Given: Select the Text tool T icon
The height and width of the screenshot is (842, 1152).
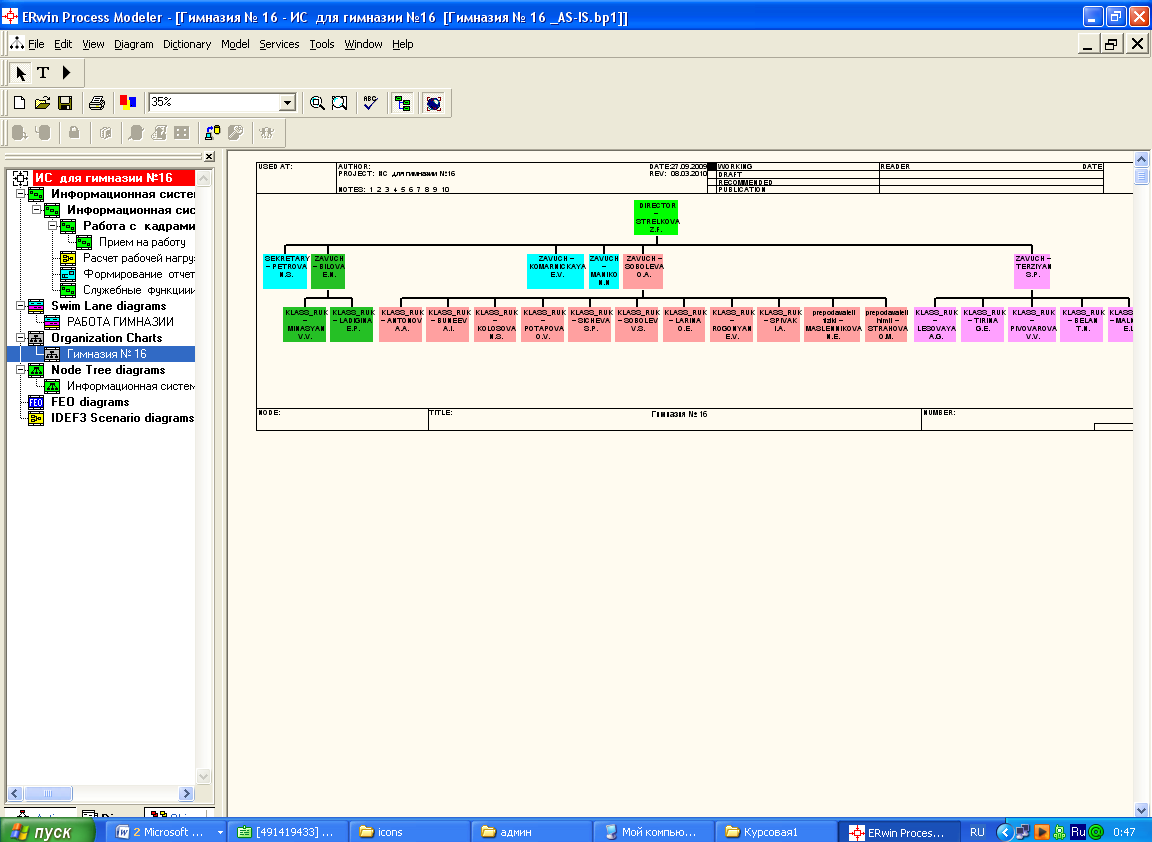Looking at the screenshot, I should tap(43, 73).
